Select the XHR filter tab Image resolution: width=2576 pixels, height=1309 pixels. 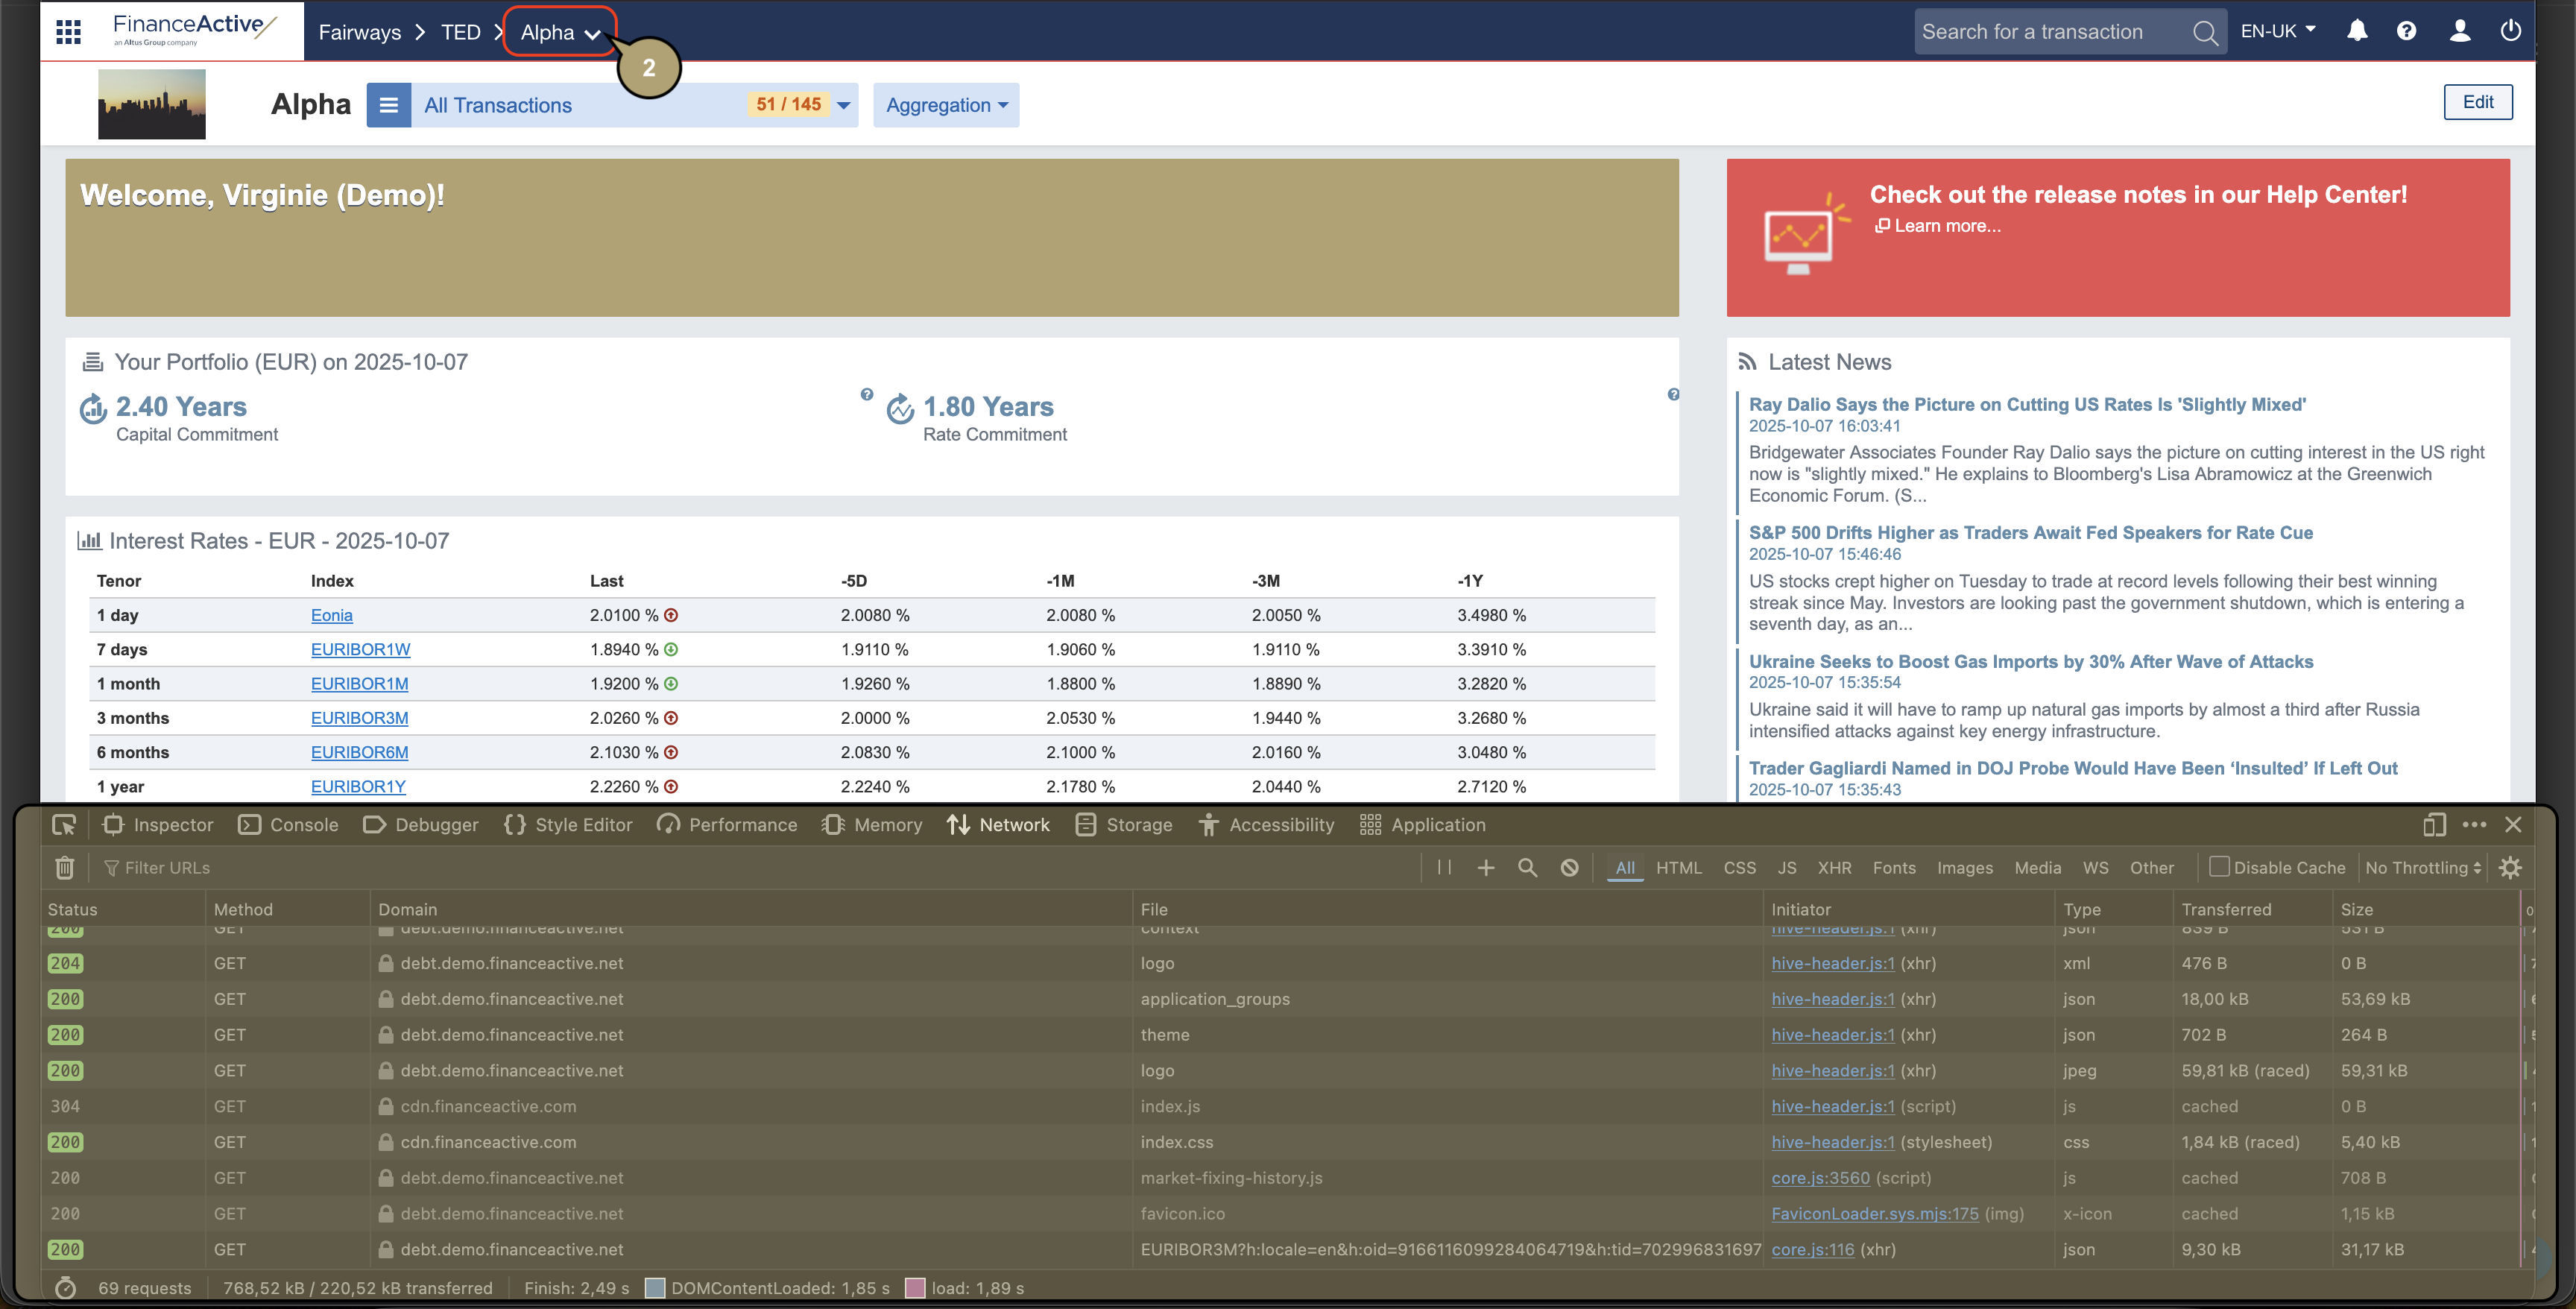1835,867
